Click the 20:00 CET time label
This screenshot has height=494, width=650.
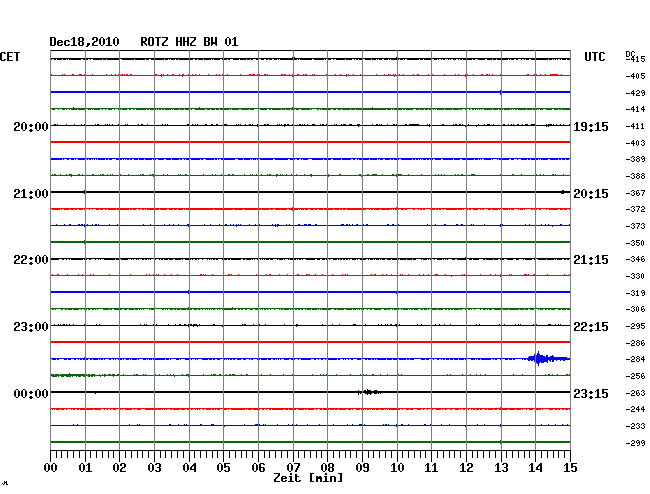click(x=31, y=126)
